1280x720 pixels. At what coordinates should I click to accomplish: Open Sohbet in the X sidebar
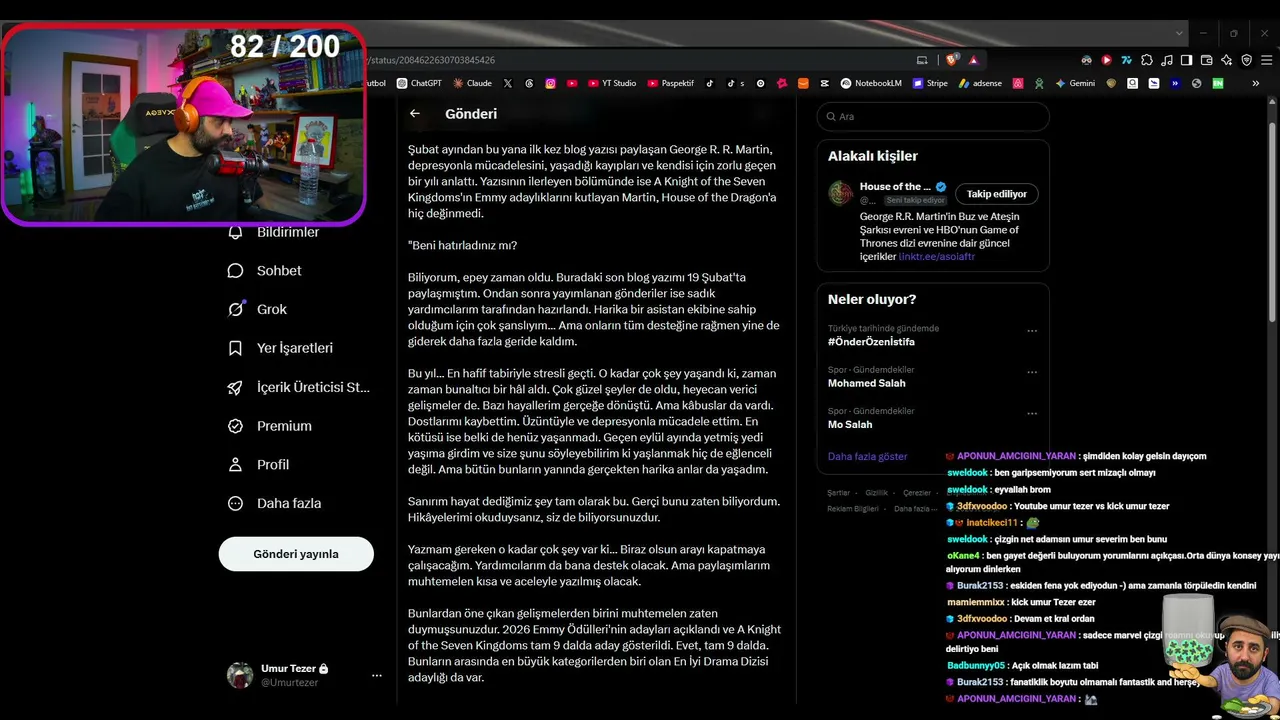264,271
